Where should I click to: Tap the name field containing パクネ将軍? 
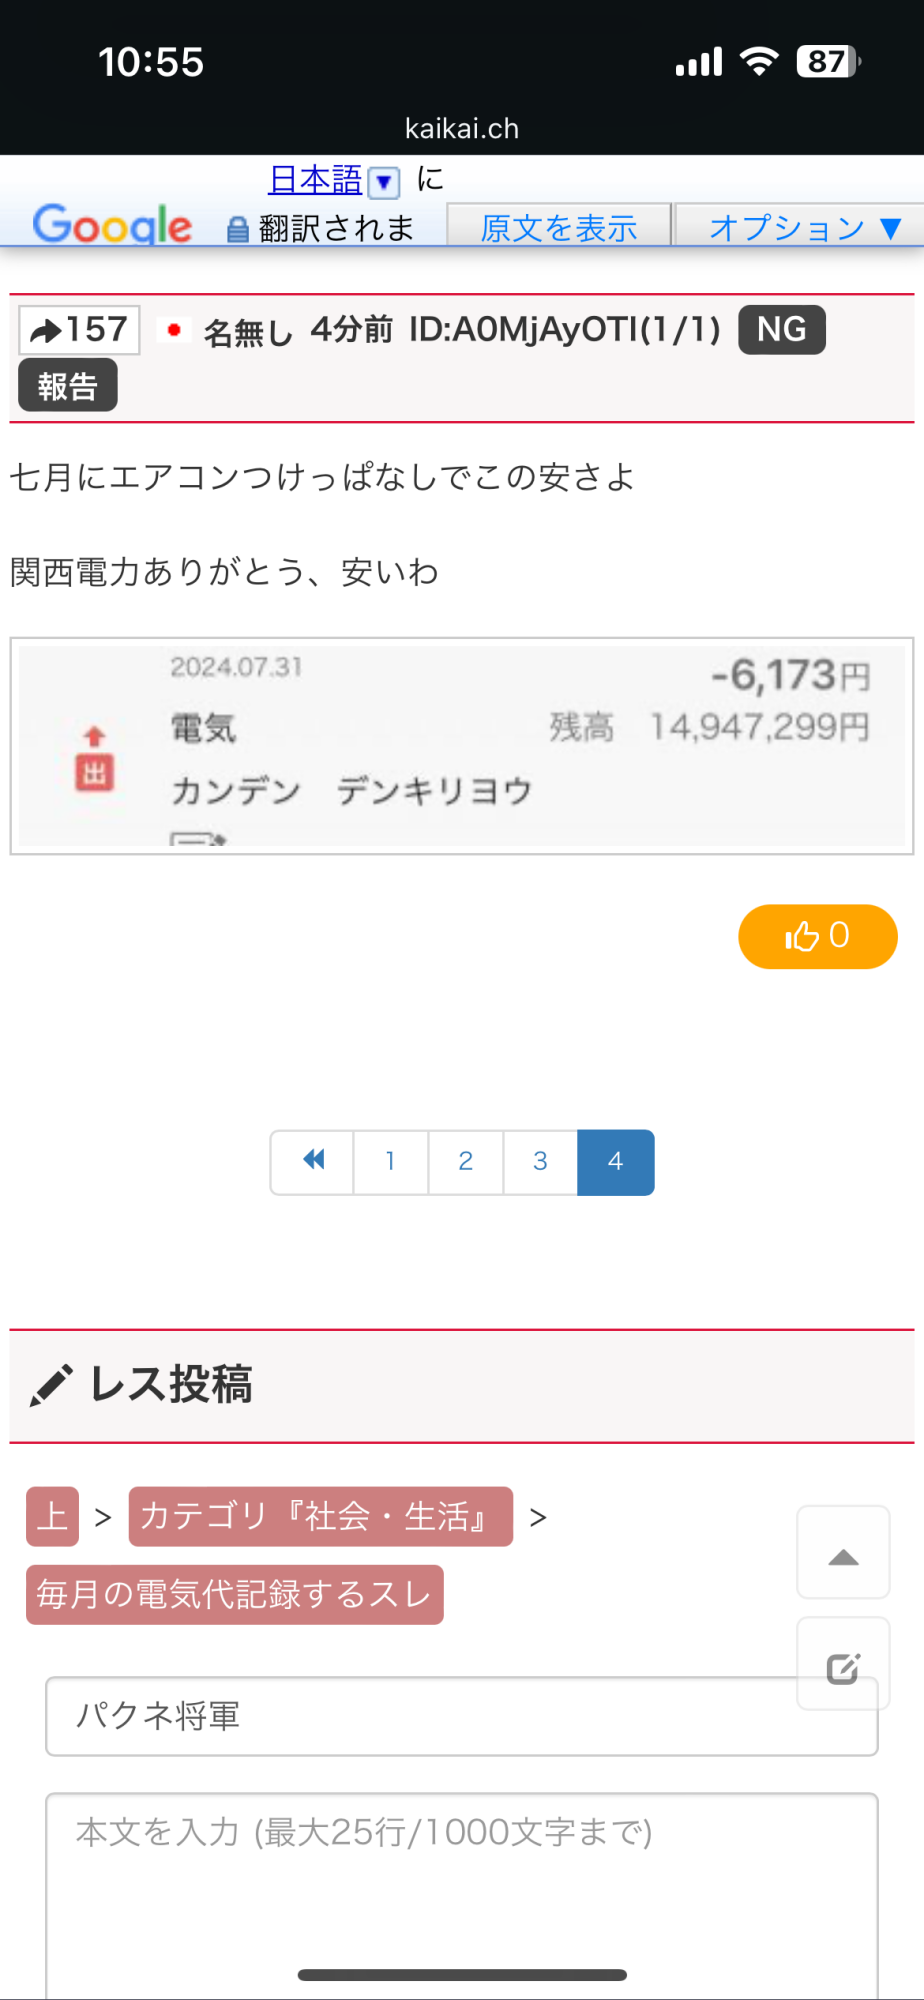[420, 1716]
